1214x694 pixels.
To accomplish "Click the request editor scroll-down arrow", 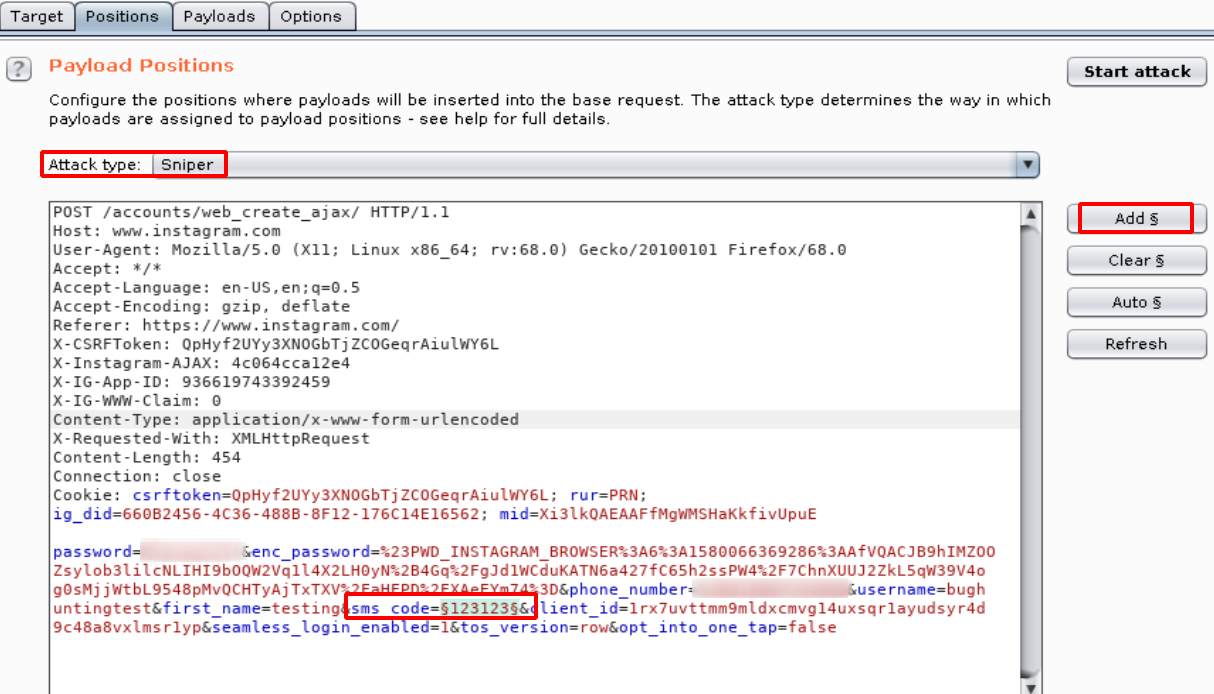I will [1031, 686].
